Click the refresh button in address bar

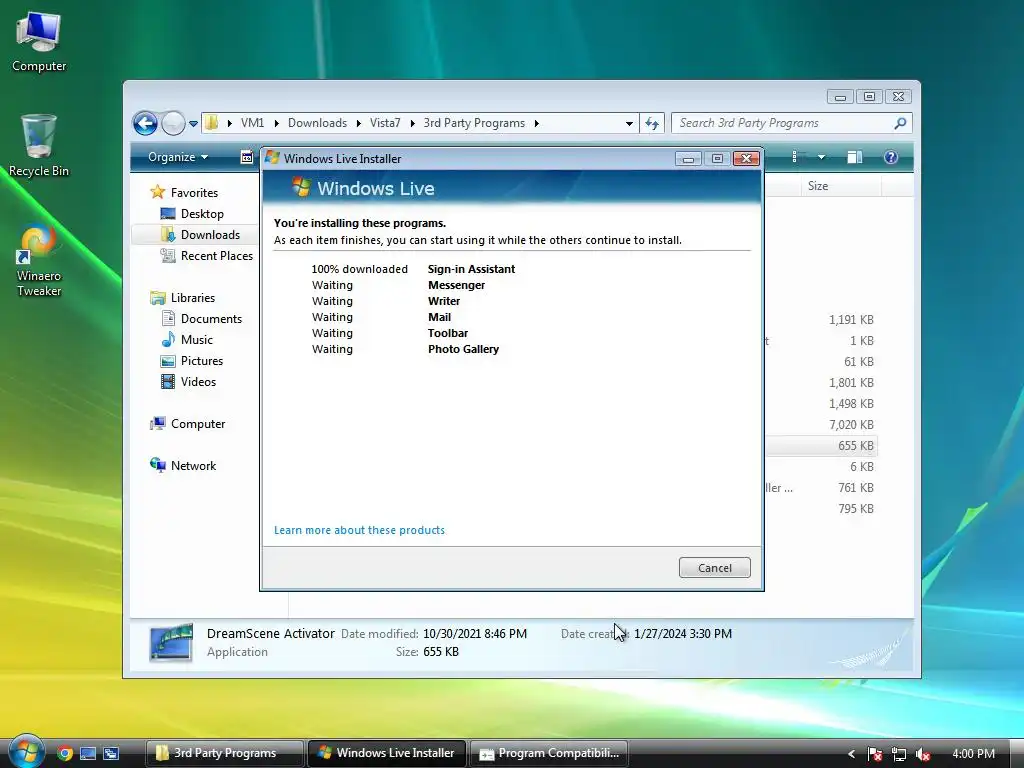[x=652, y=123]
